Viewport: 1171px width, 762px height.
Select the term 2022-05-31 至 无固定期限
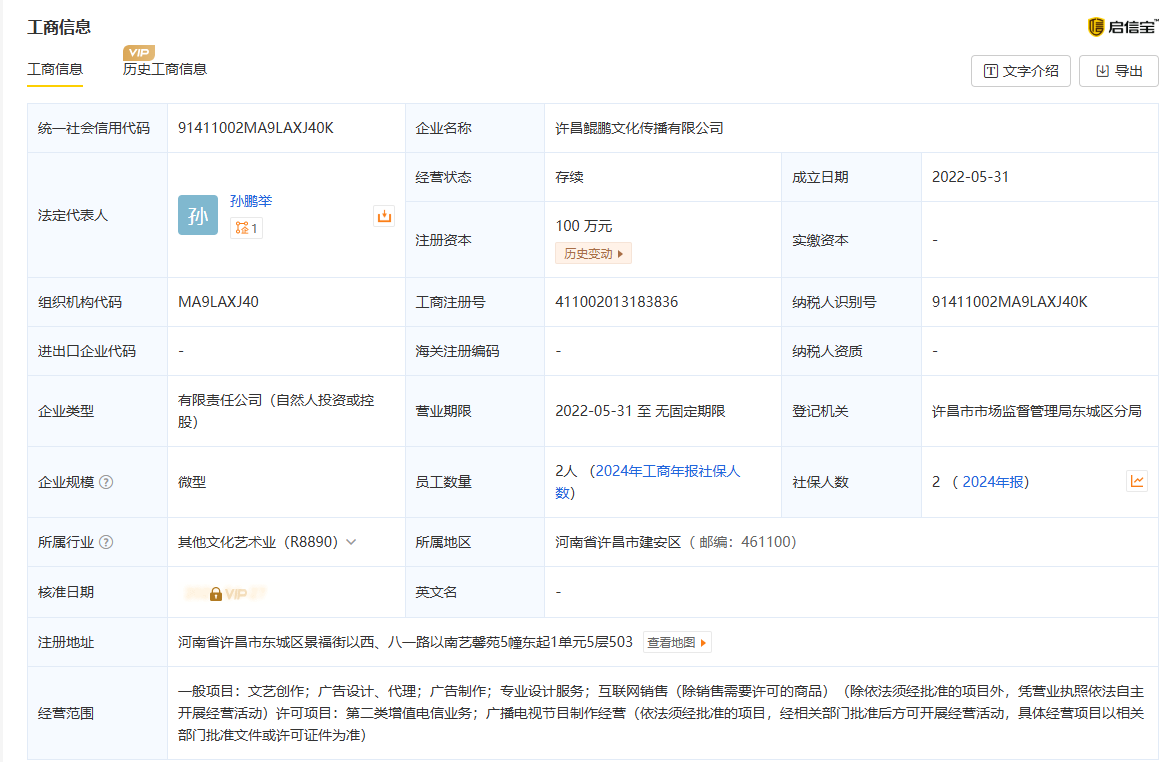coord(640,411)
